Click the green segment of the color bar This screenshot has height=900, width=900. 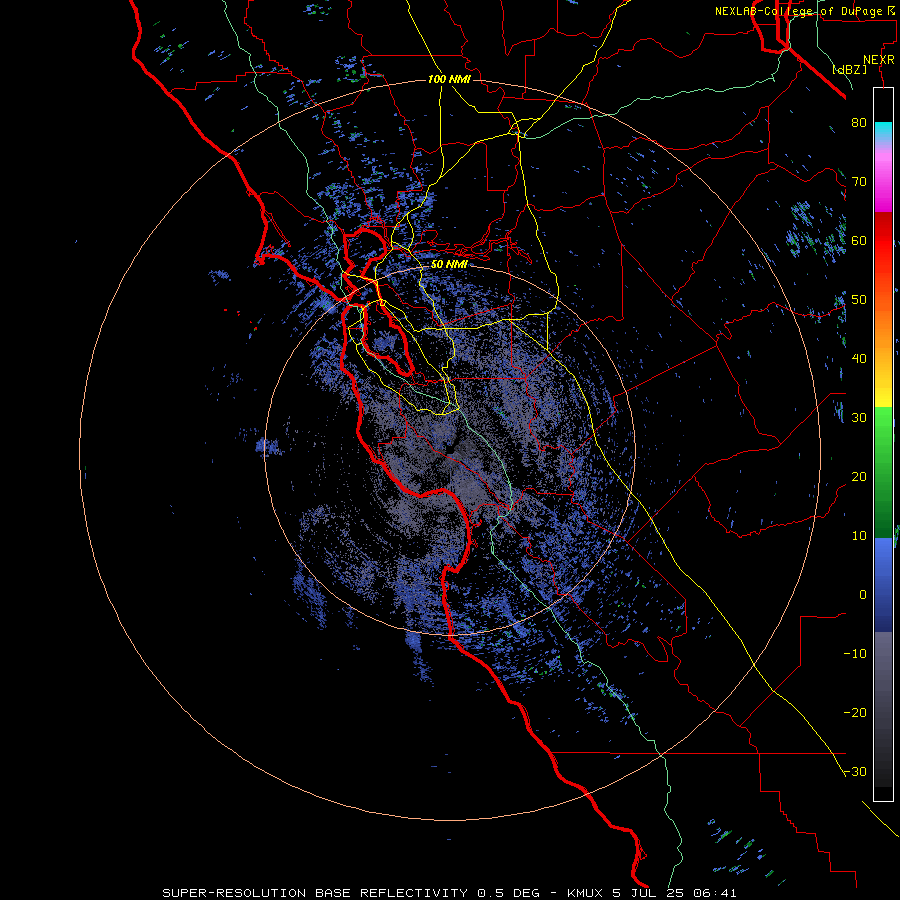pos(883,472)
